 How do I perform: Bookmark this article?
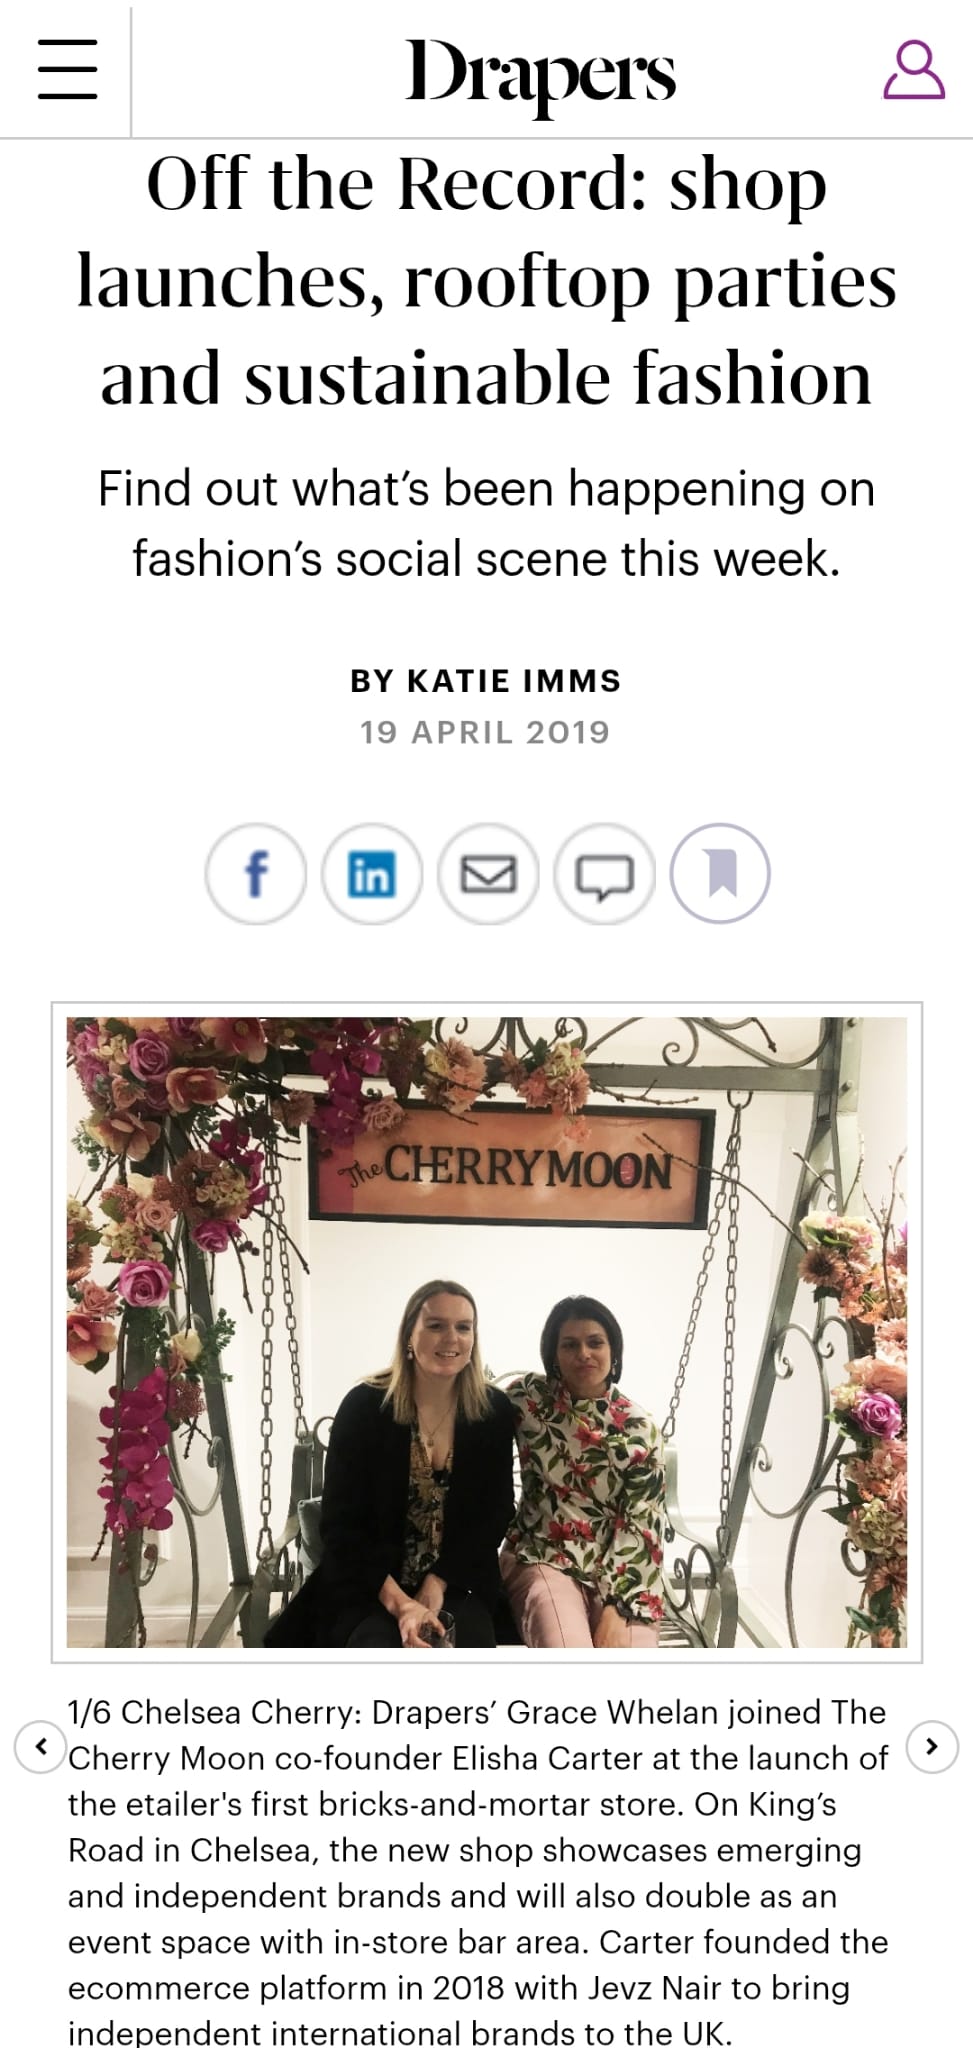pos(720,873)
